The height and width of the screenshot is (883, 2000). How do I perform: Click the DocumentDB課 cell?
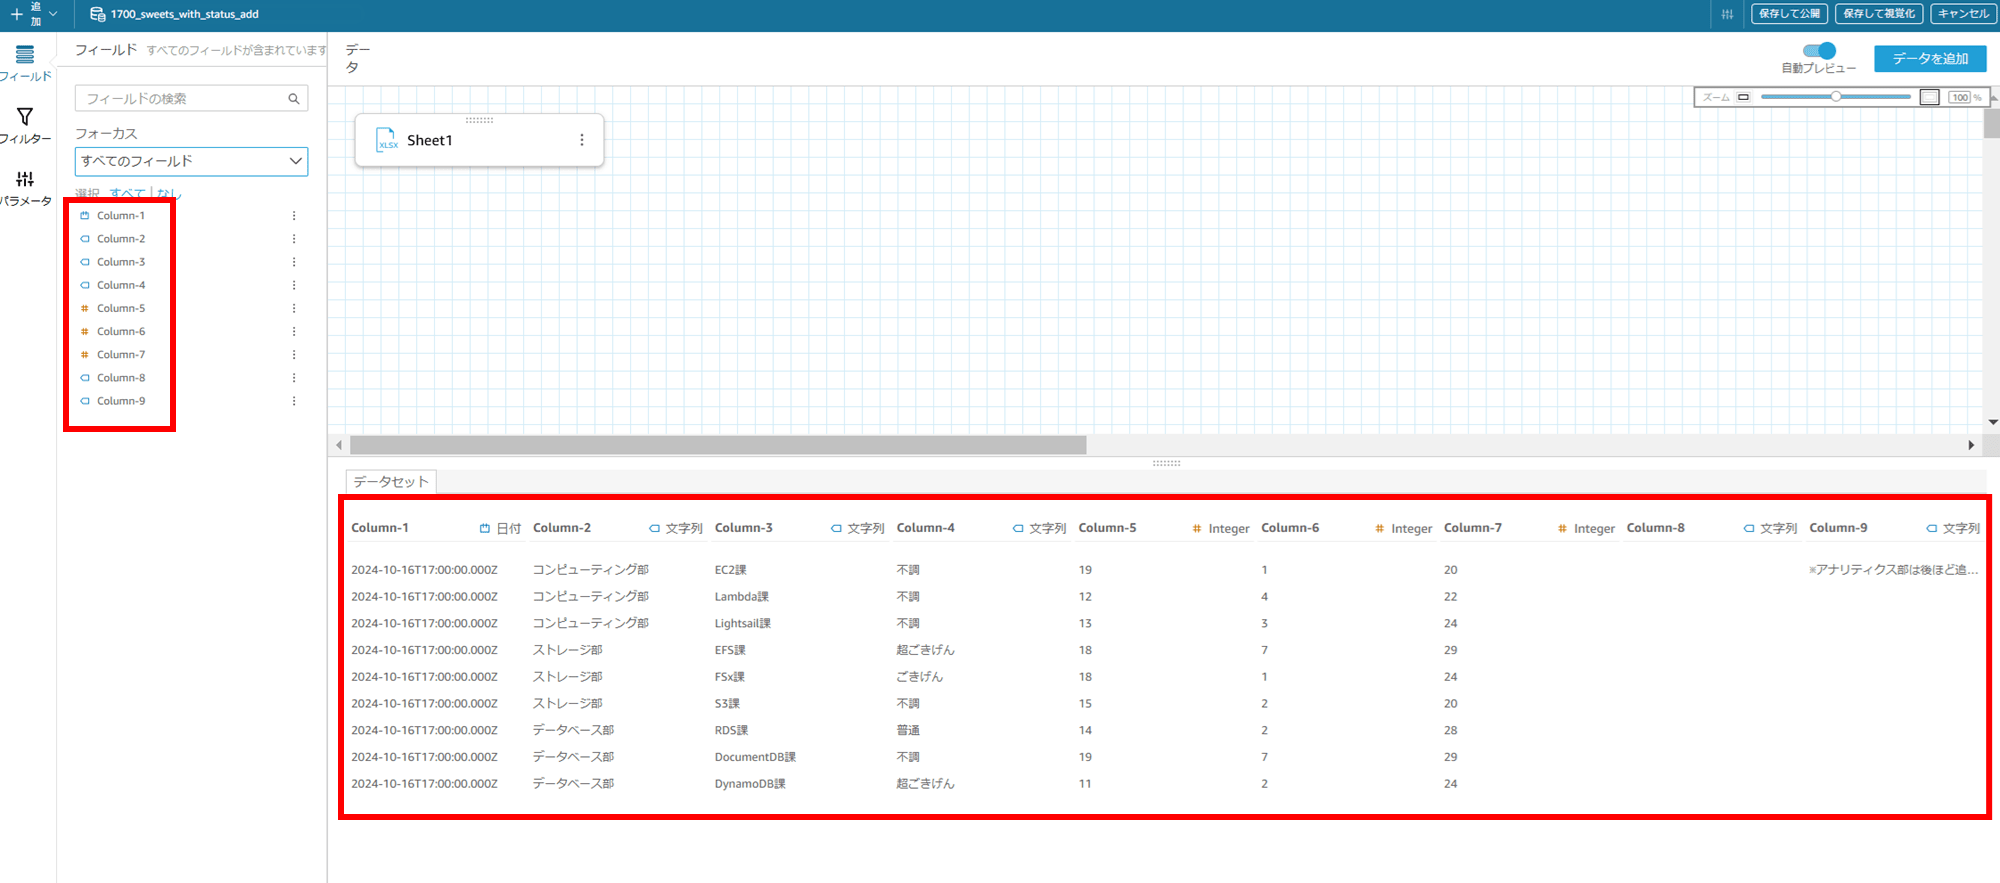(755, 757)
